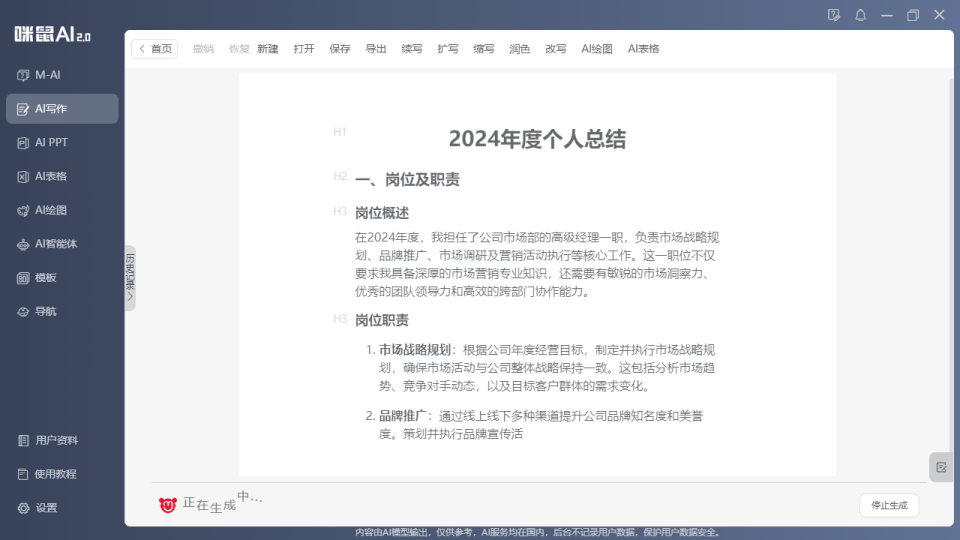Click heading 一、岗位及职责
Image resolution: width=960 pixels, height=540 pixels.
[407, 179]
